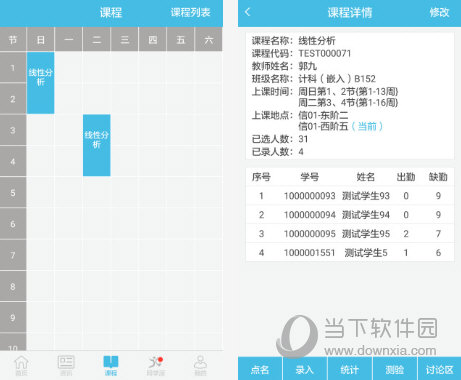Screen dimensions: 461x380
Task: Open the 点名 roll call tab
Action: click(x=260, y=369)
